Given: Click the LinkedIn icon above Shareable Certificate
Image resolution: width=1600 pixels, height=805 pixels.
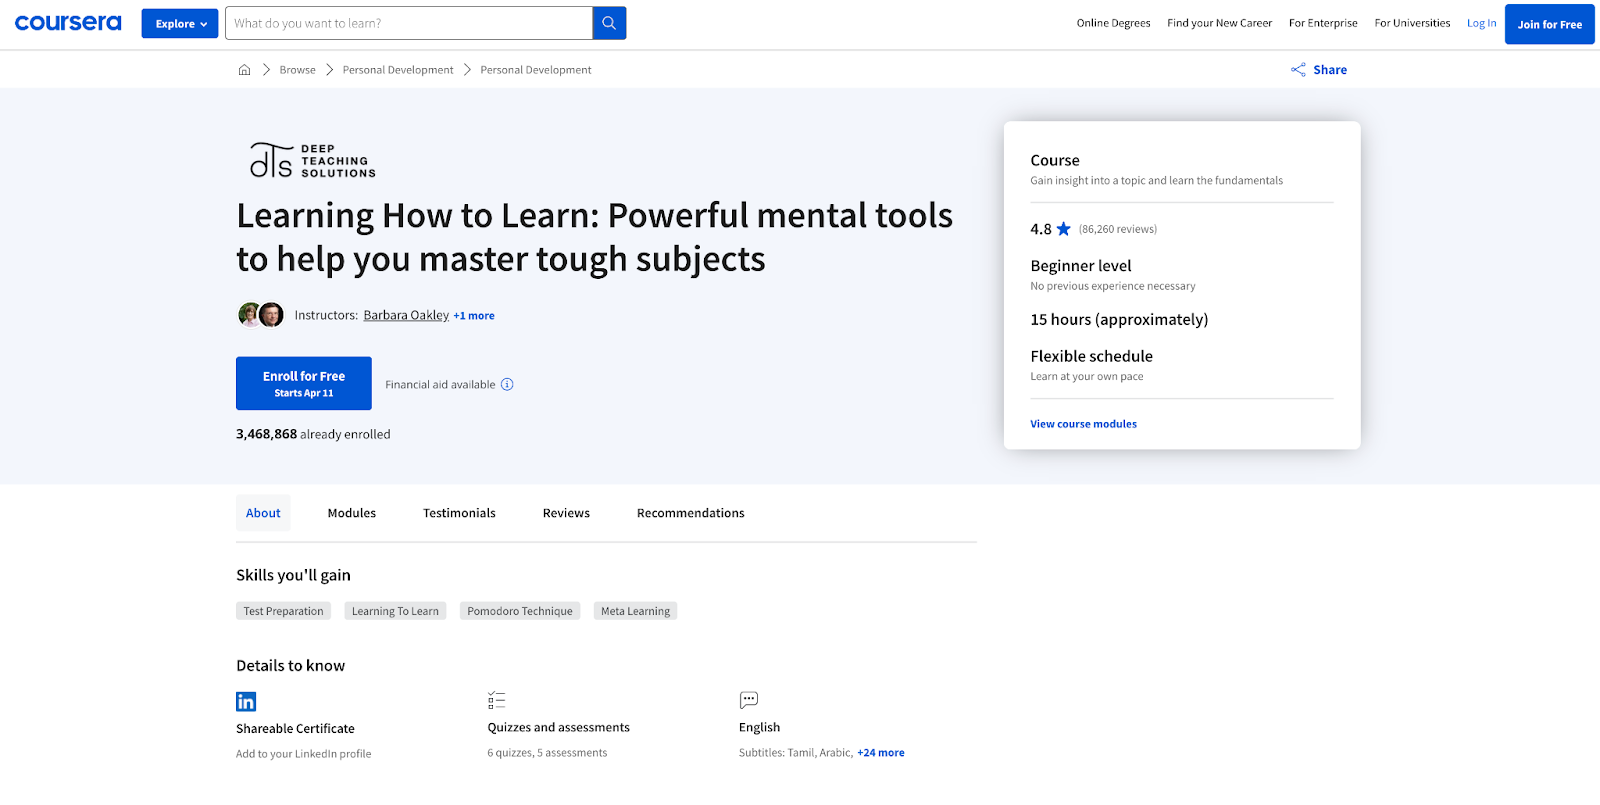Looking at the screenshot, I should coord(246,701).
